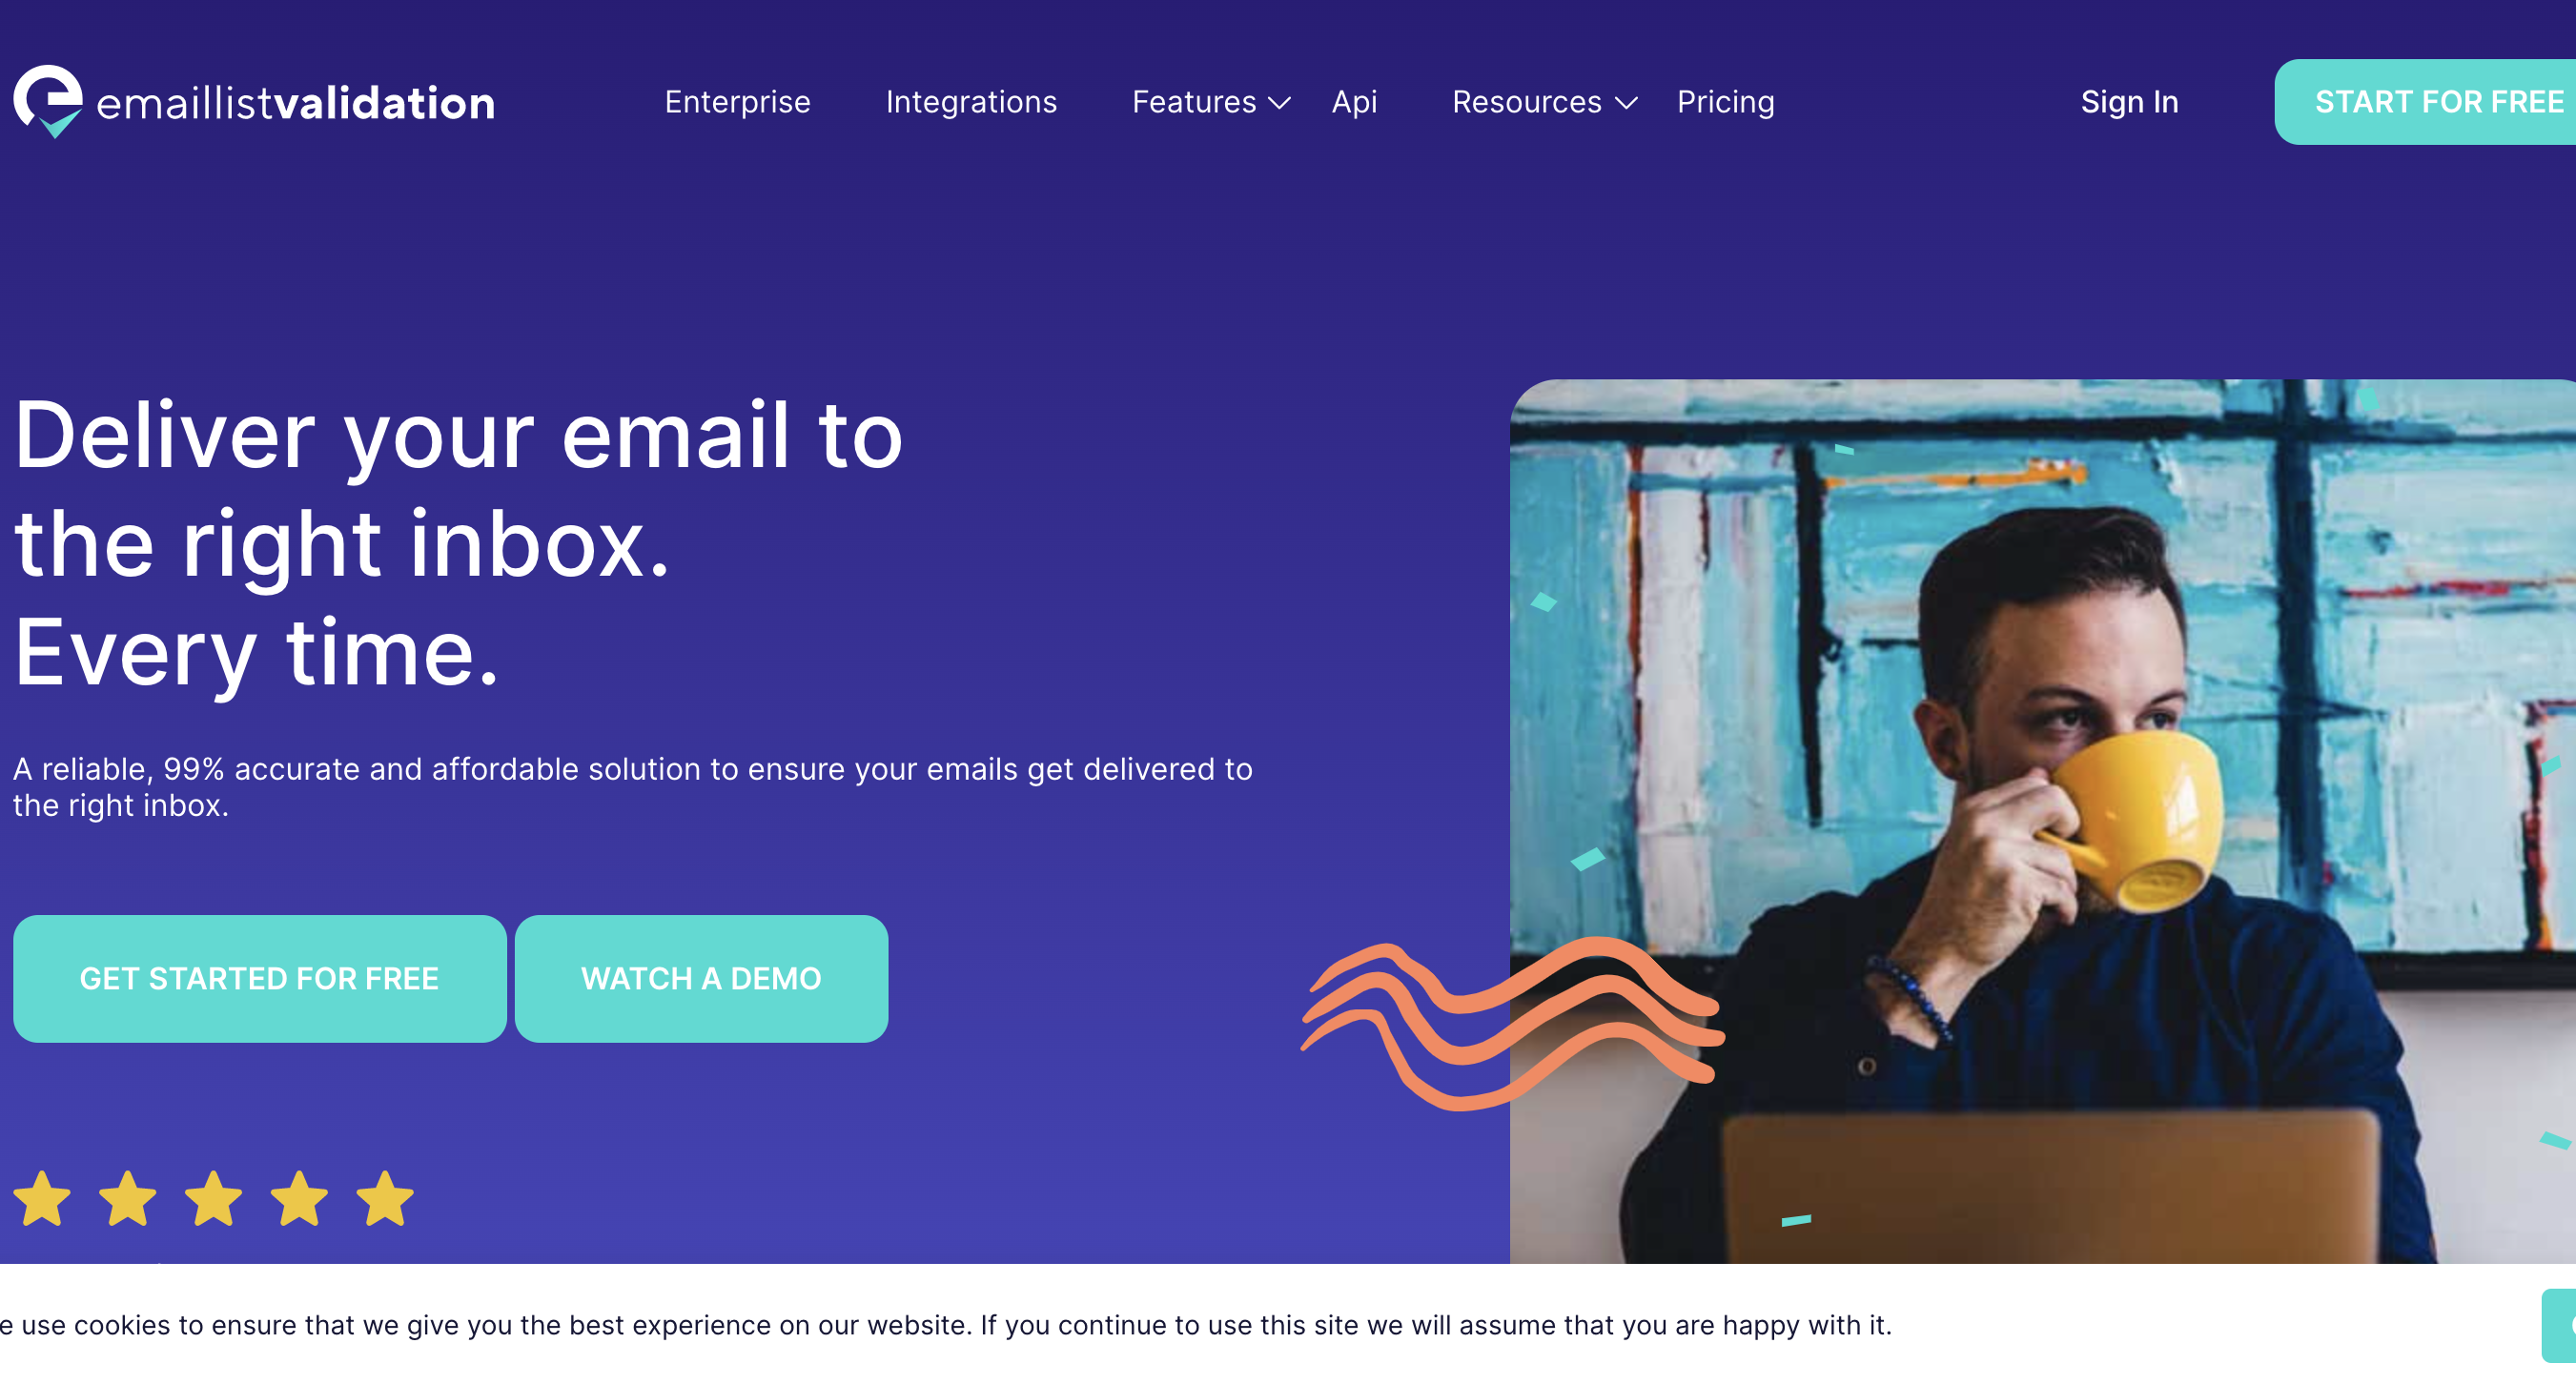
Task: Click the Sign In link
Action: [x=2128, y=102]
